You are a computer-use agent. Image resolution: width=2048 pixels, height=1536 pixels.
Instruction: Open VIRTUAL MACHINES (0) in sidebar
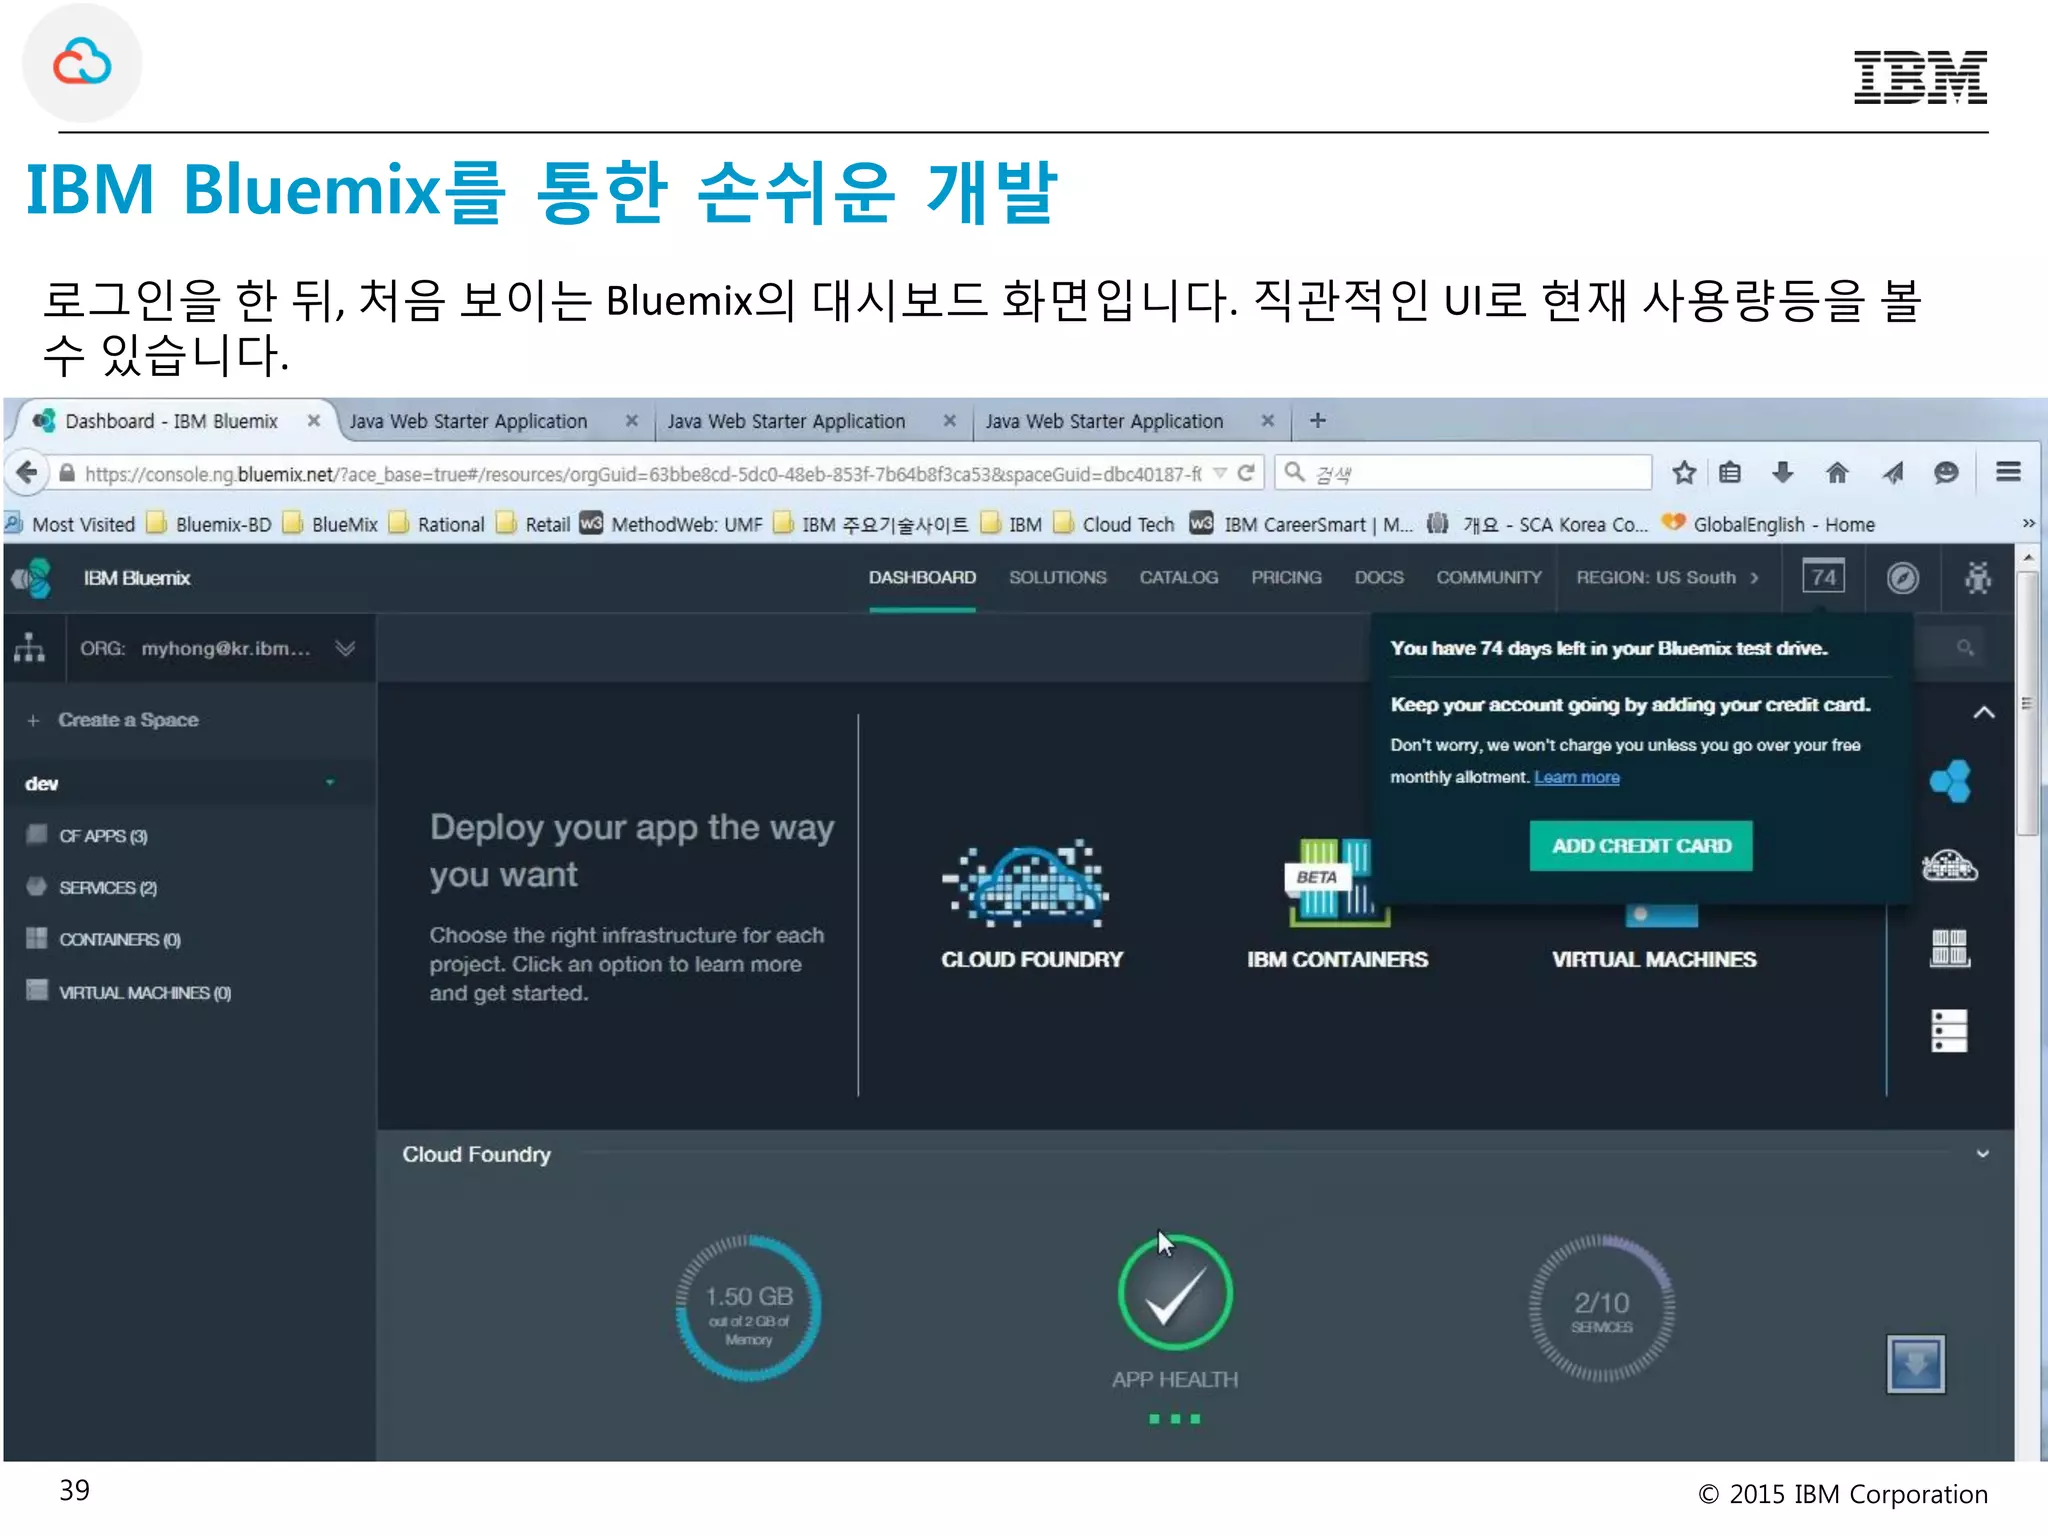145,993
